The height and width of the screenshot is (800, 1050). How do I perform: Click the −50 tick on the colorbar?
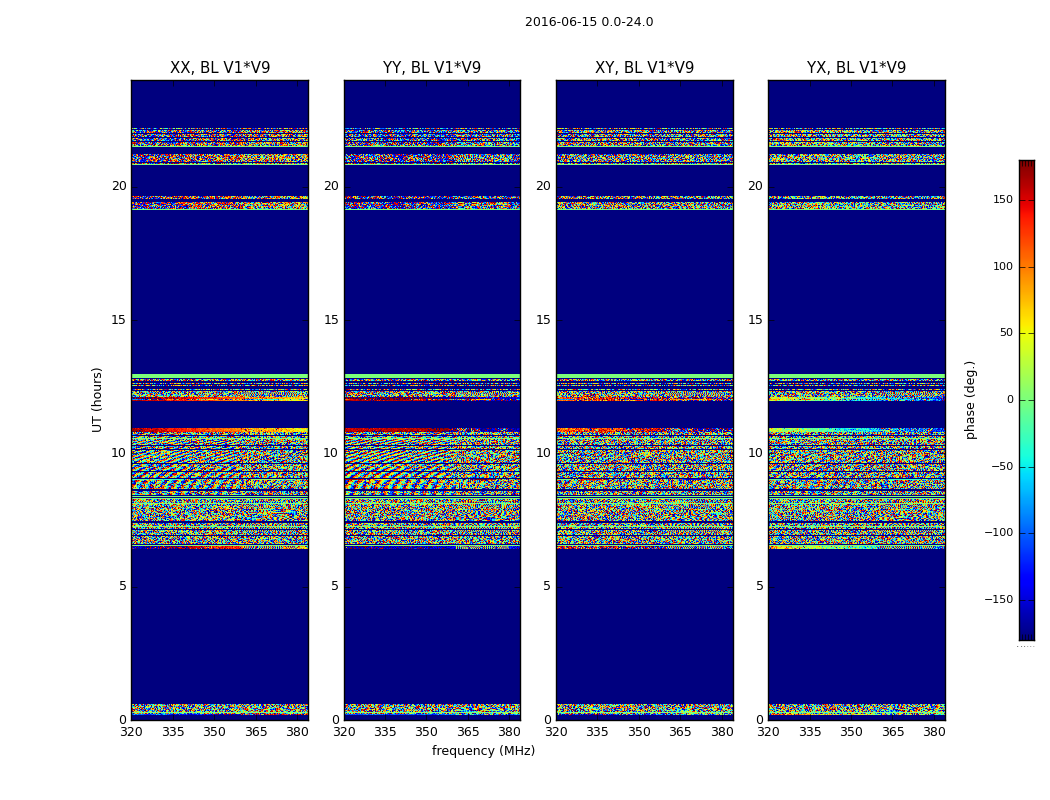(x=1002, y=466)
